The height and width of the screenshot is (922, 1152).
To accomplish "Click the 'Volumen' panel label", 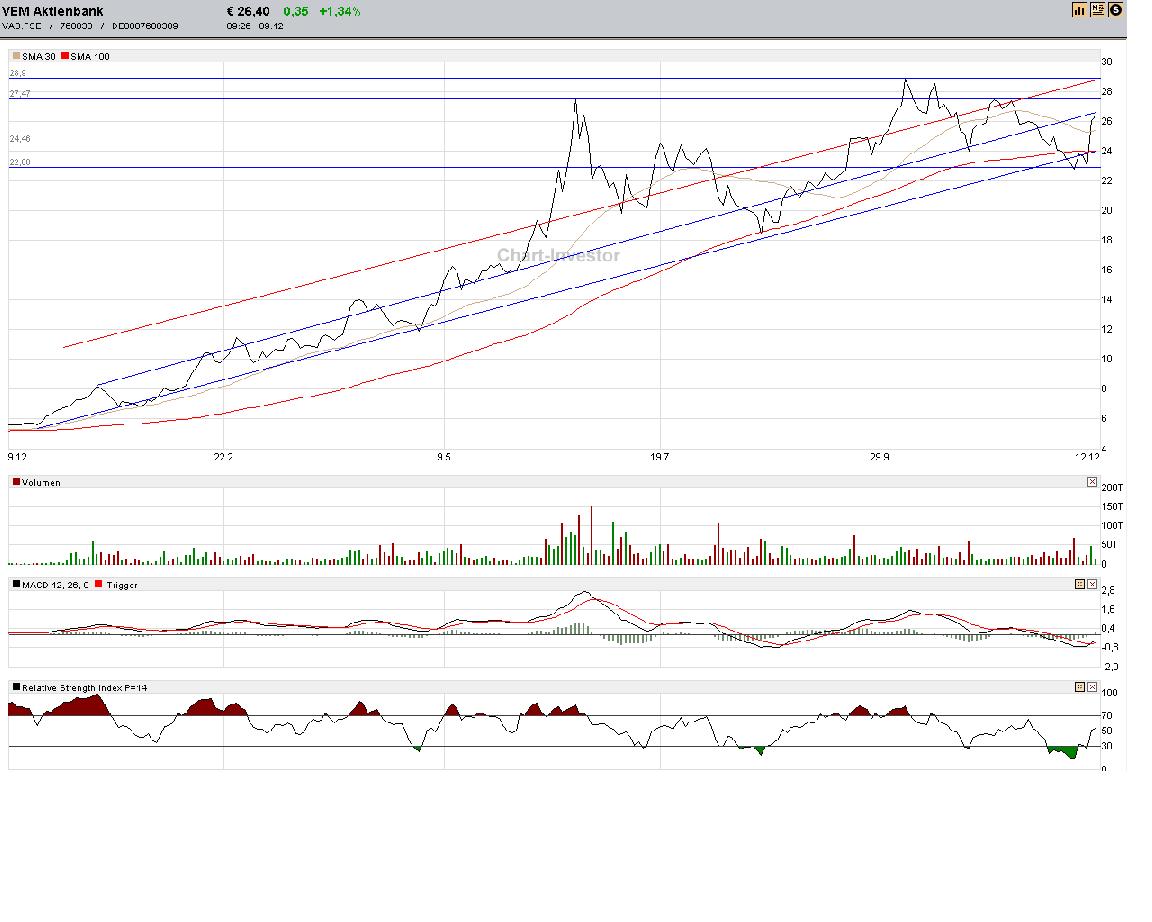I will tap(41, 483).
